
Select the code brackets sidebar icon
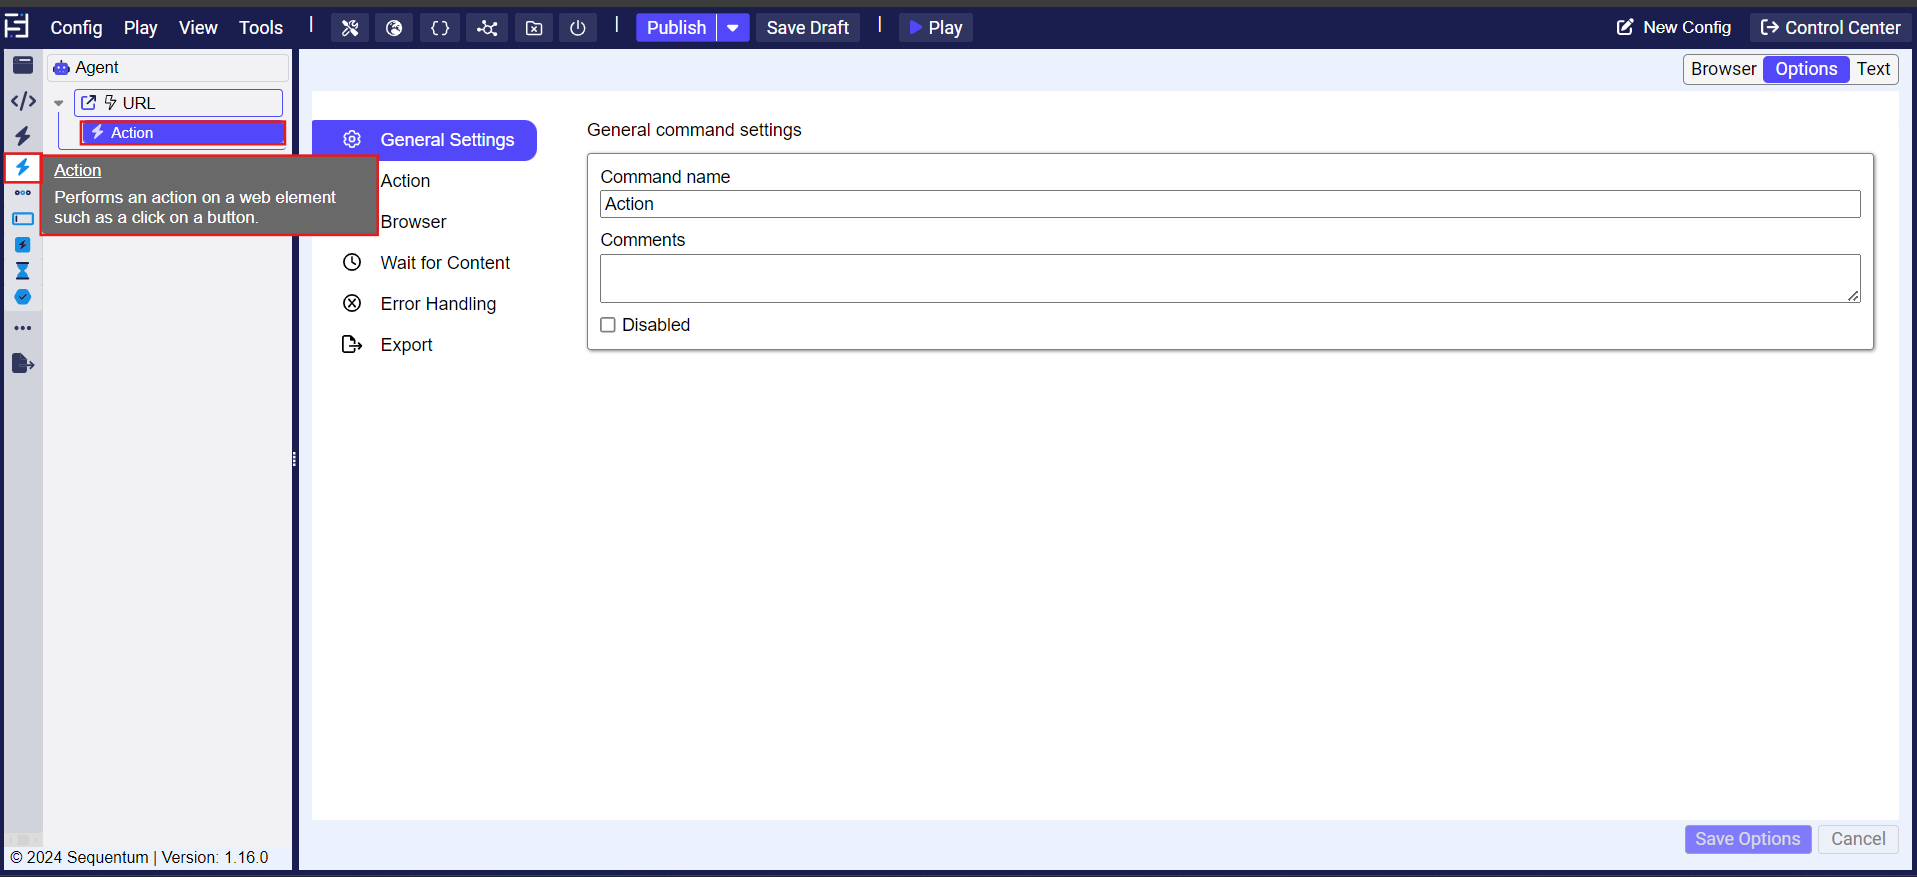tap(23, 101)
